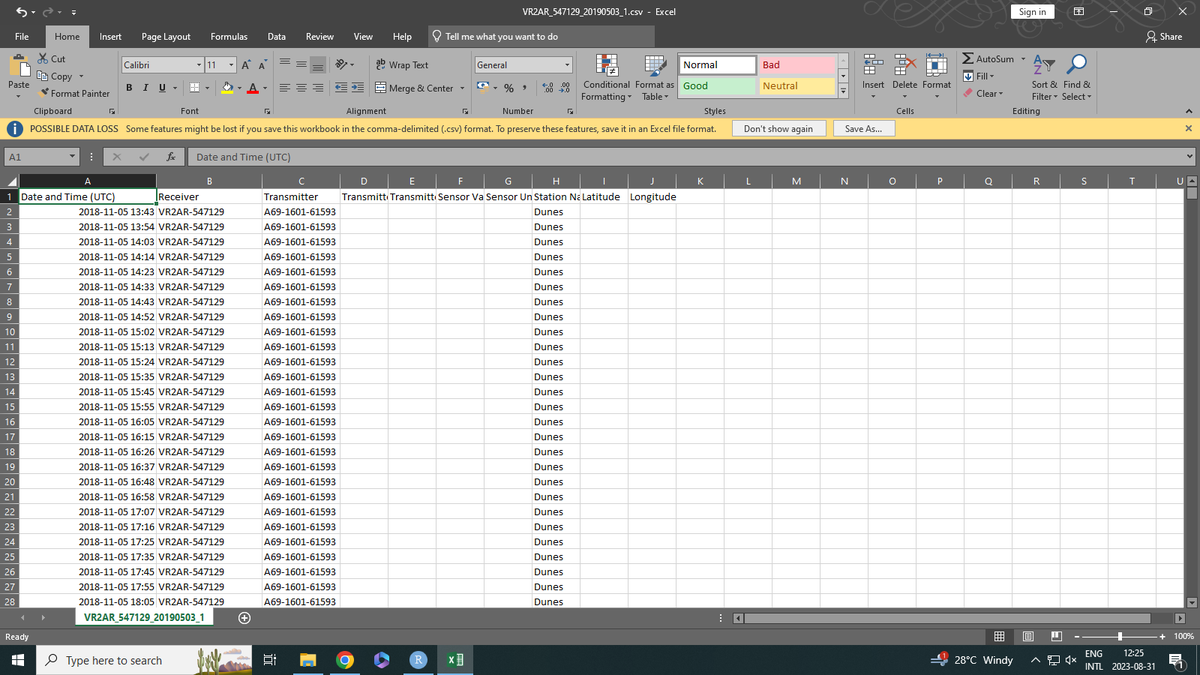The height and width of the screenshot is (675, 1200).
Task: Click Merge & Center
Action: [x=414, y=88]
